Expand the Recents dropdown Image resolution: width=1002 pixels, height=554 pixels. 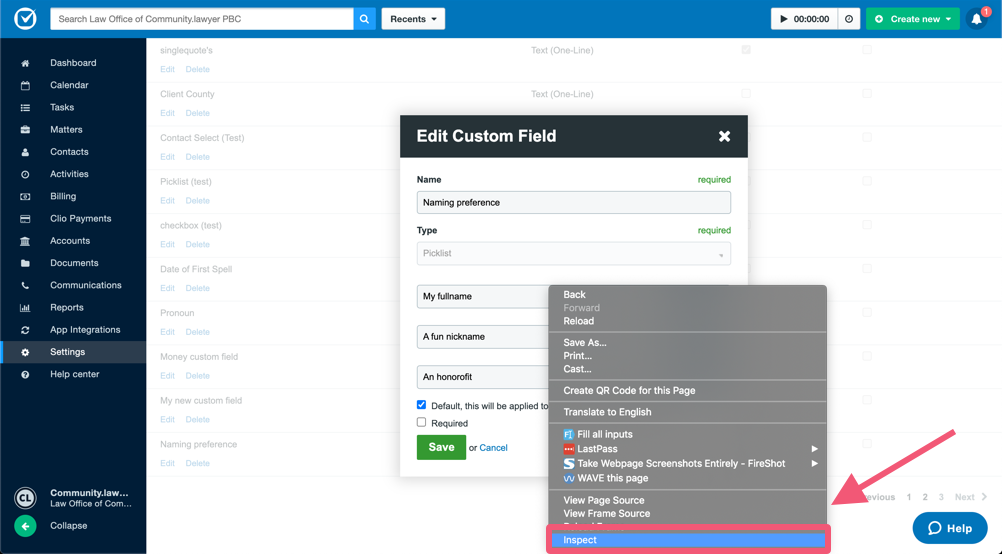click(x=413, y=19)
